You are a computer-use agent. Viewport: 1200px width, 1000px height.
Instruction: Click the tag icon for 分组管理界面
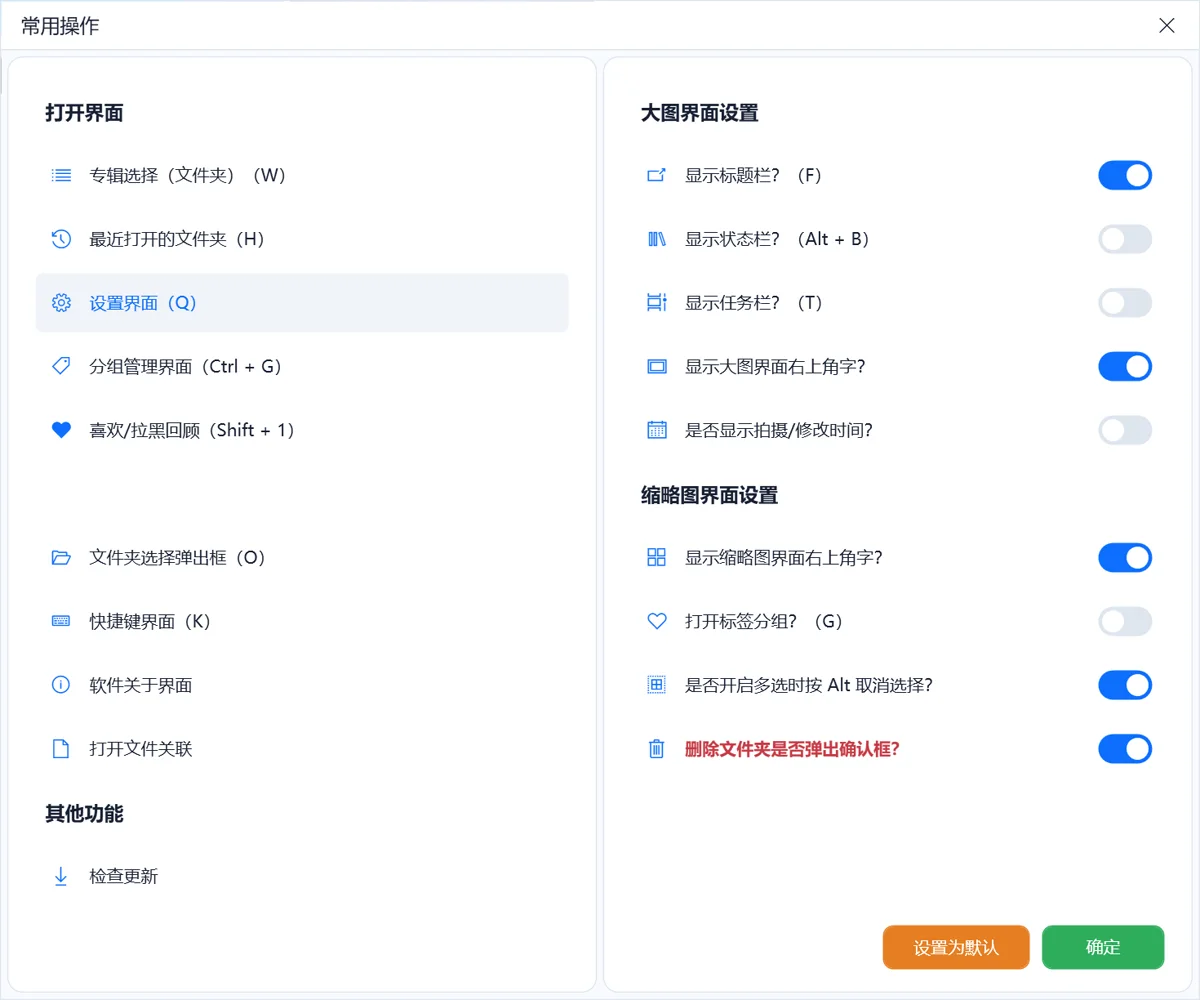[61, 366]
